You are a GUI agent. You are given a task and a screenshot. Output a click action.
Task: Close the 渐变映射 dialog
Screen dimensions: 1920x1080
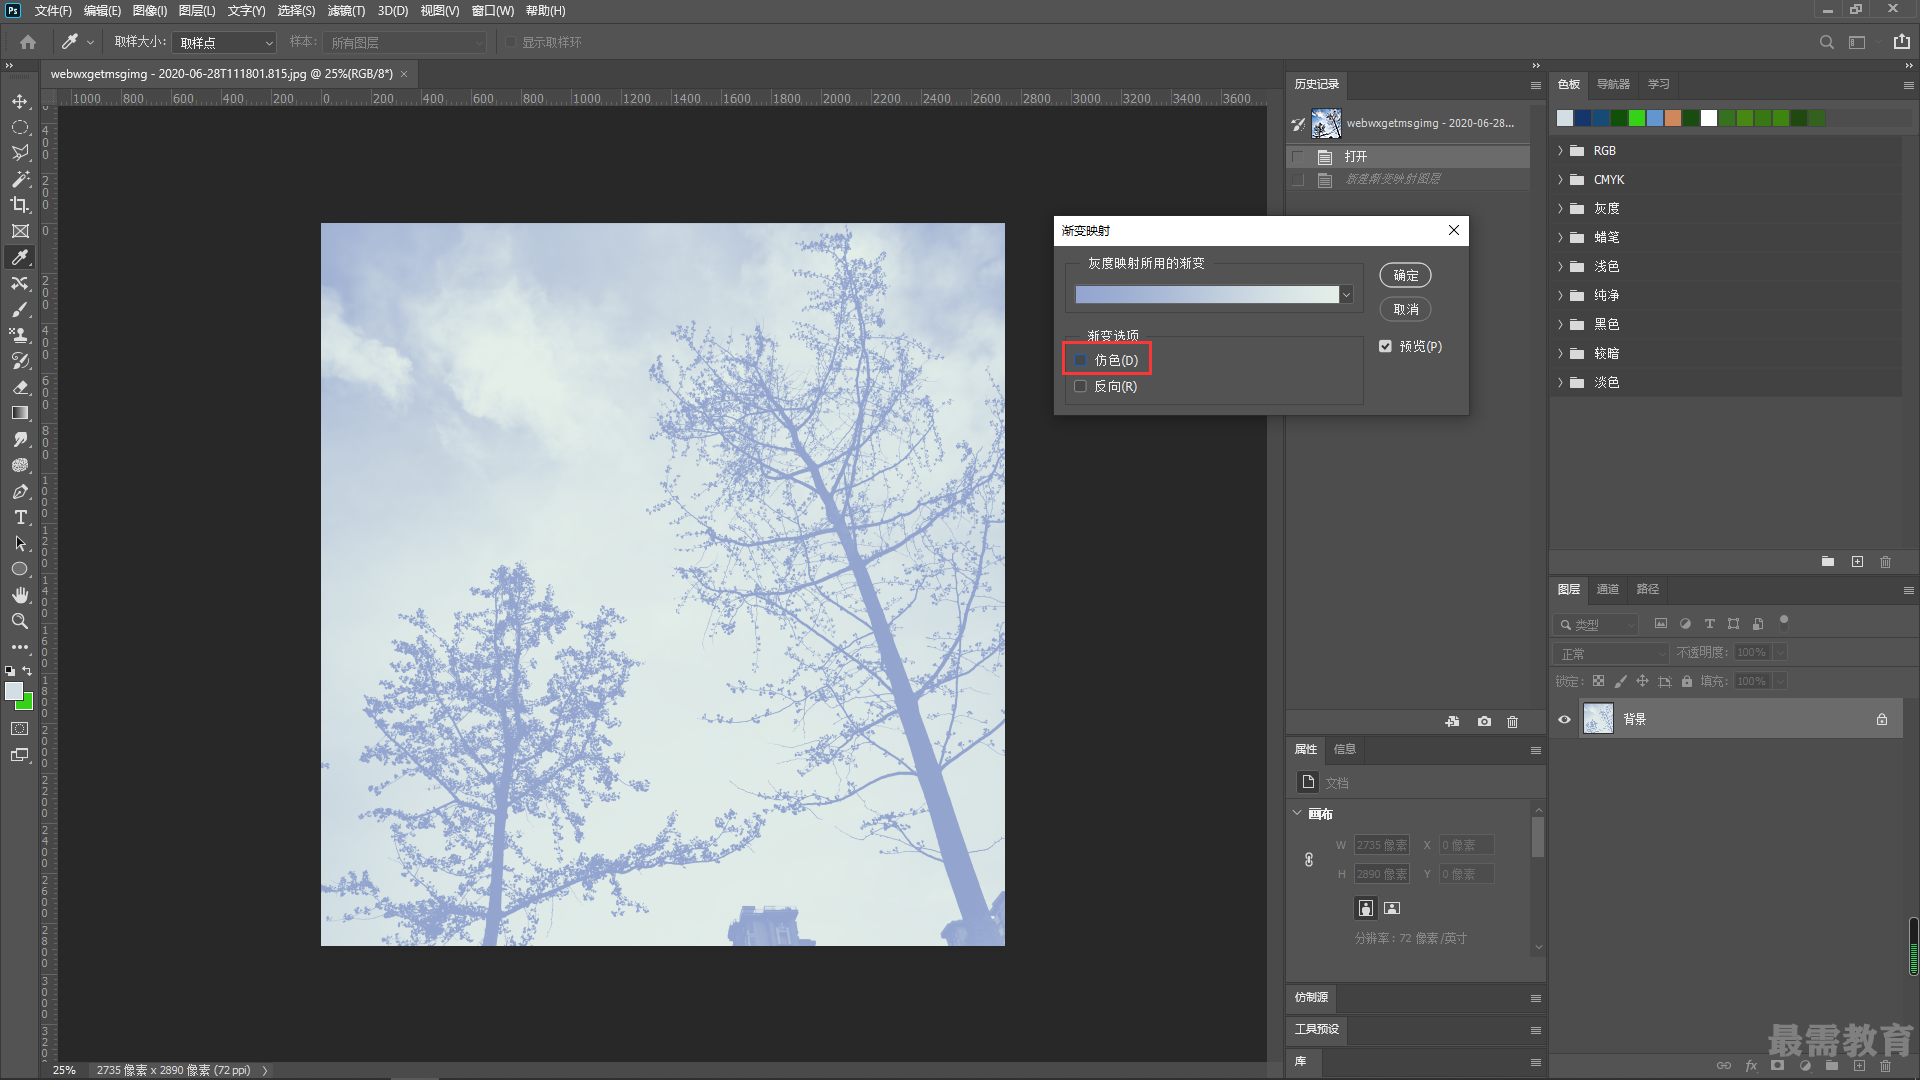[x=1454, y=230]
